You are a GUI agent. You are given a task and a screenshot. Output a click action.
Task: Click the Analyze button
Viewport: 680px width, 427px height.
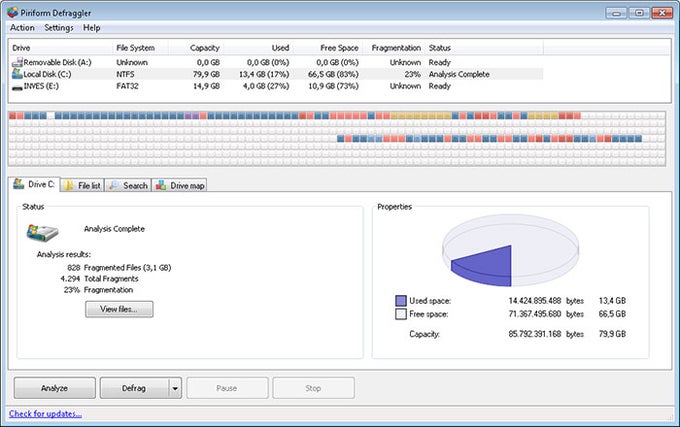[55, 388]
